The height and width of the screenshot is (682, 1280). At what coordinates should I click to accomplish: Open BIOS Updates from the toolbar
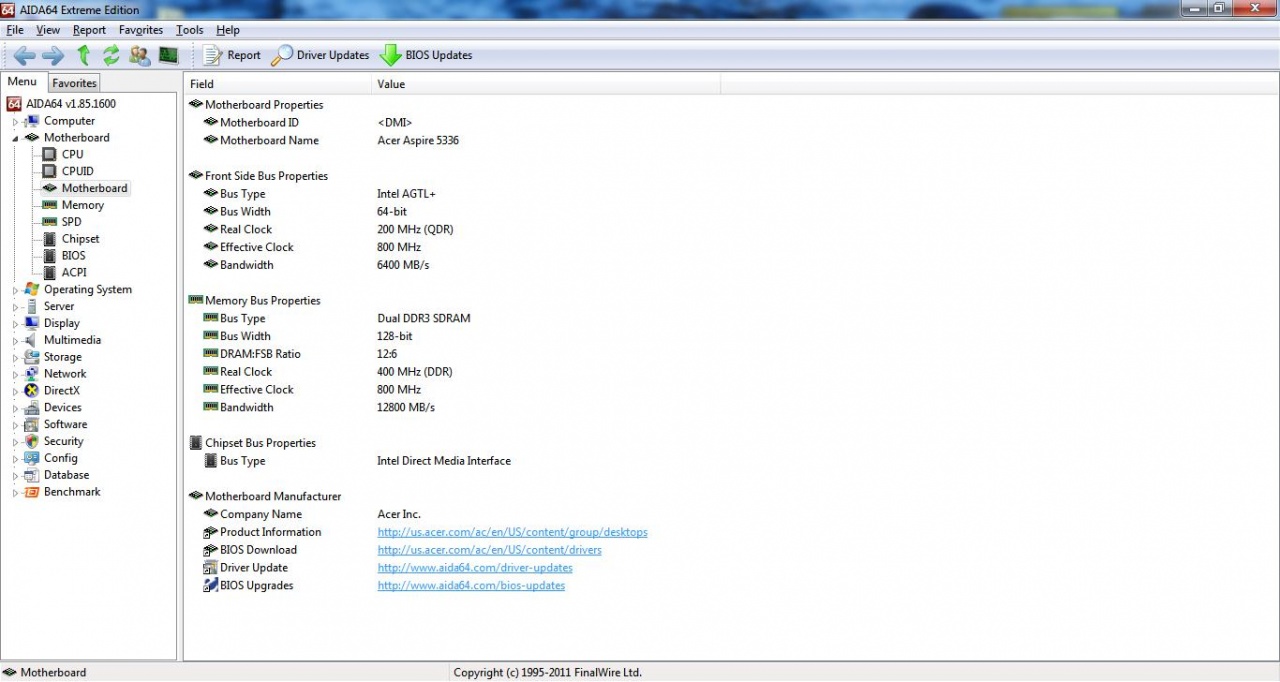click(x=426, y=55)
